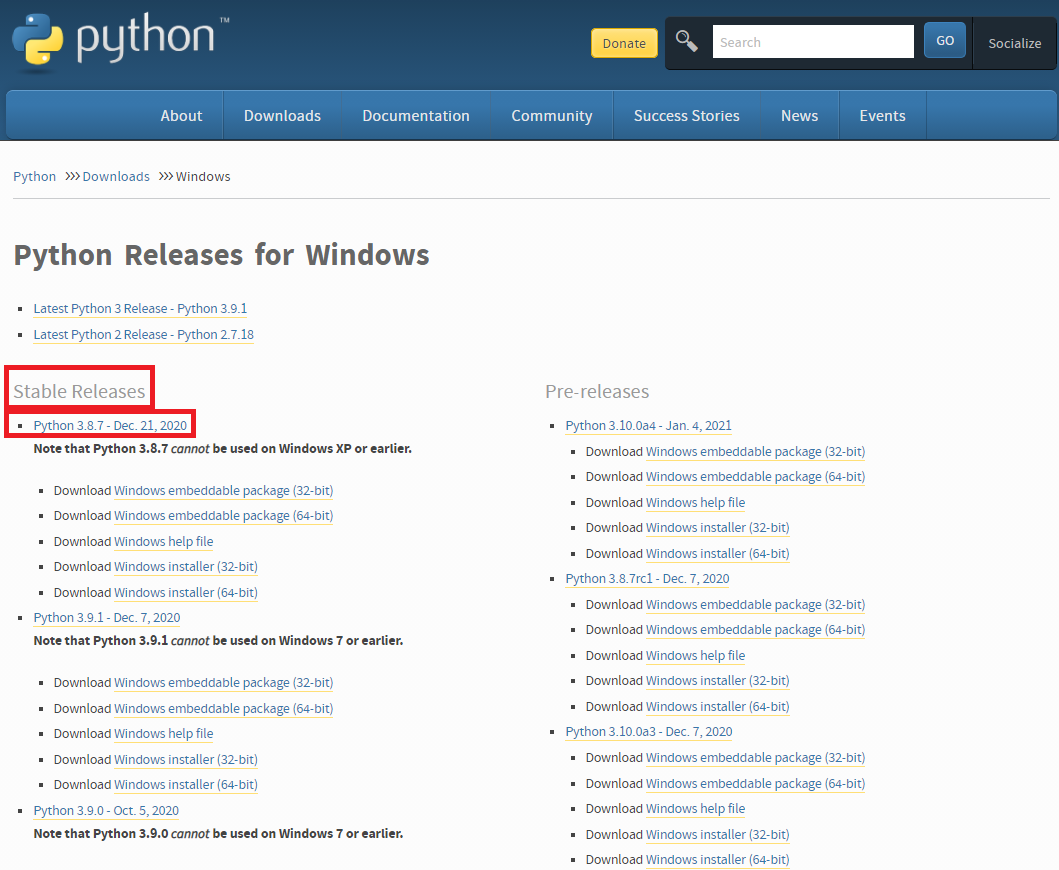Download Python 3.9.1 Windows embeddable package (64-bit)
The height and width of the screenshot is (870, 1059).
click(224, 709)
